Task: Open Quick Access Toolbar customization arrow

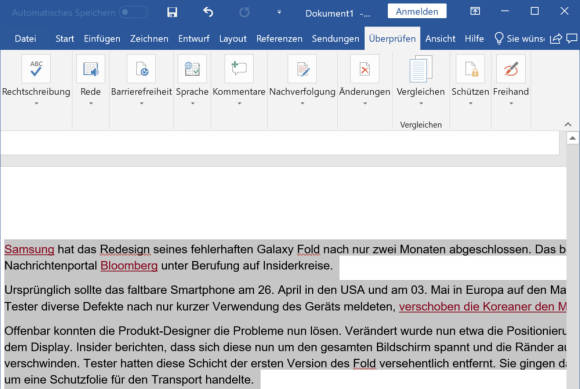Action: [x=279, y=13]
